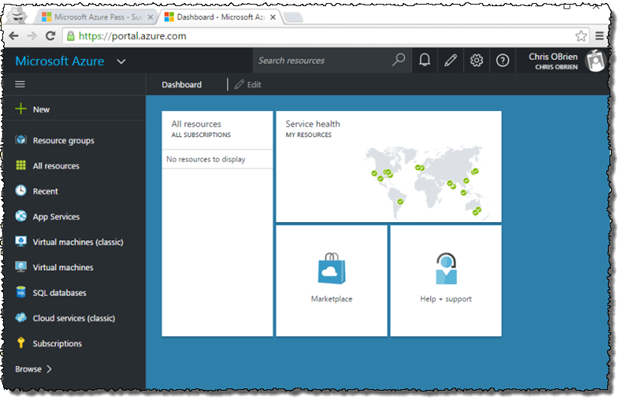Screen dimensions: 624x406
Task: Open Subscriptions label in sidebar
Action: tap(57, 344)
